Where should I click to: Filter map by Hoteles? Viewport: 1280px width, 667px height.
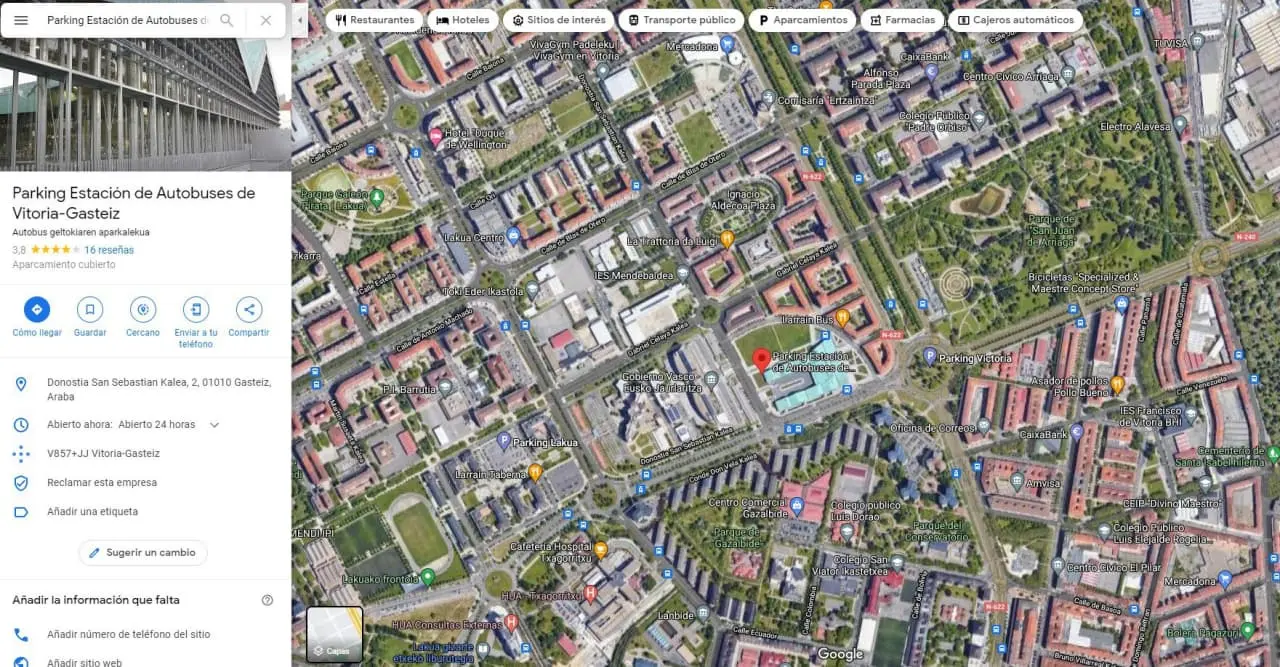click(x=462, y=20)
